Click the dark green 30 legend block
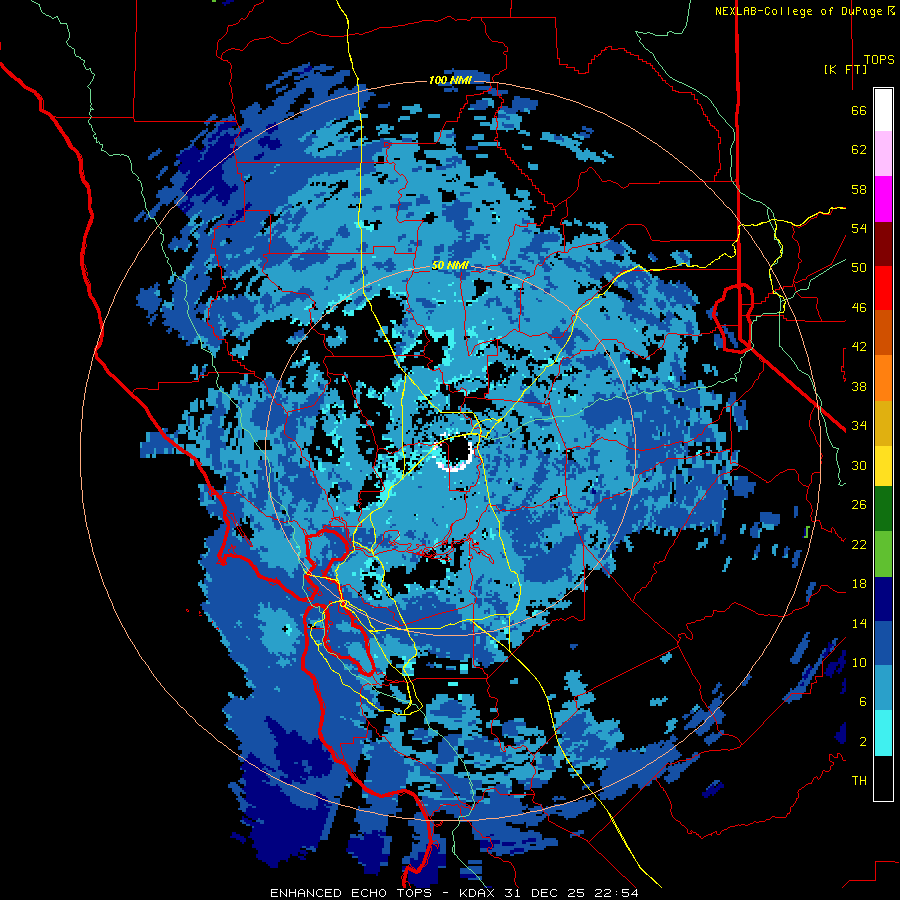The image size is (900, 900). [883, 509]
